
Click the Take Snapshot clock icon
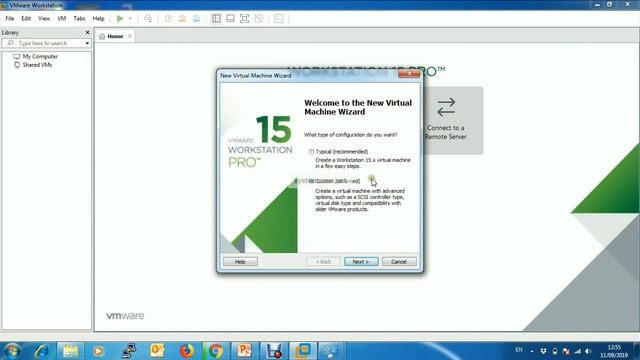pyautogui.click(x=168, y=18)
